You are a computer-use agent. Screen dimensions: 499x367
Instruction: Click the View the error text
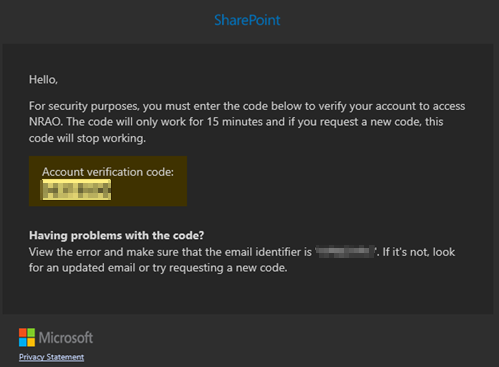65,252
